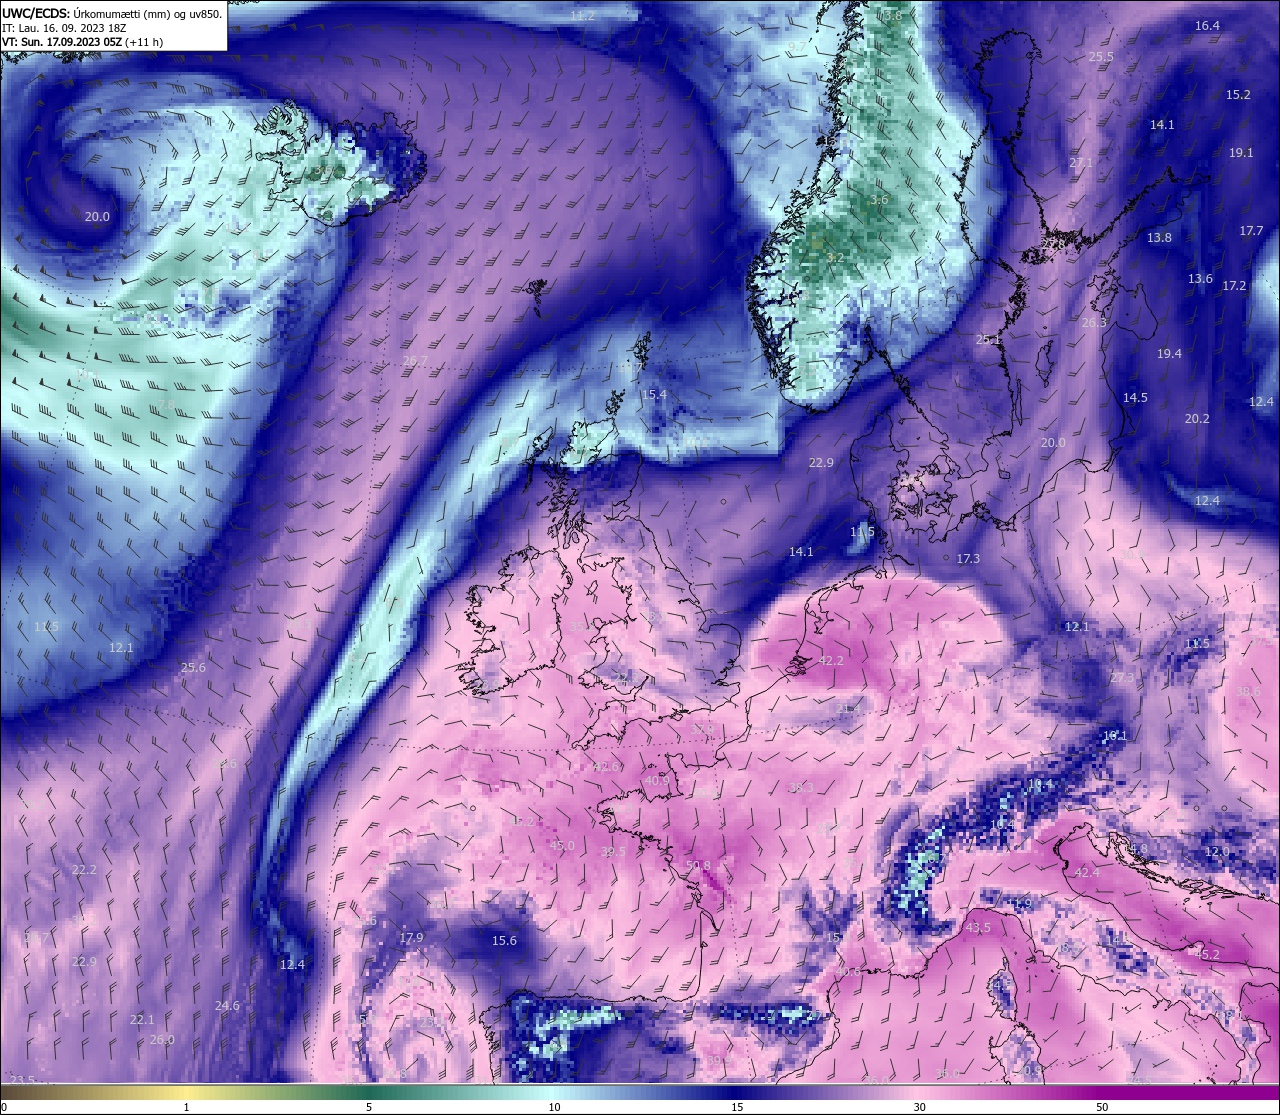Viewport: 1280px width, 1115px height.
Task: Click the 19.4 value label
Action: [x=1169, y=354]
